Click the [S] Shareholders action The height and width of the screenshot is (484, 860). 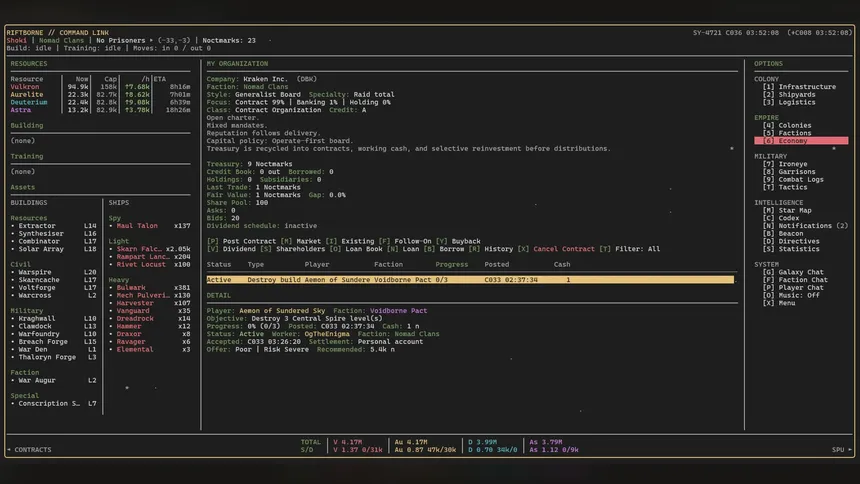pyautogui.click(x=292, y=249)
